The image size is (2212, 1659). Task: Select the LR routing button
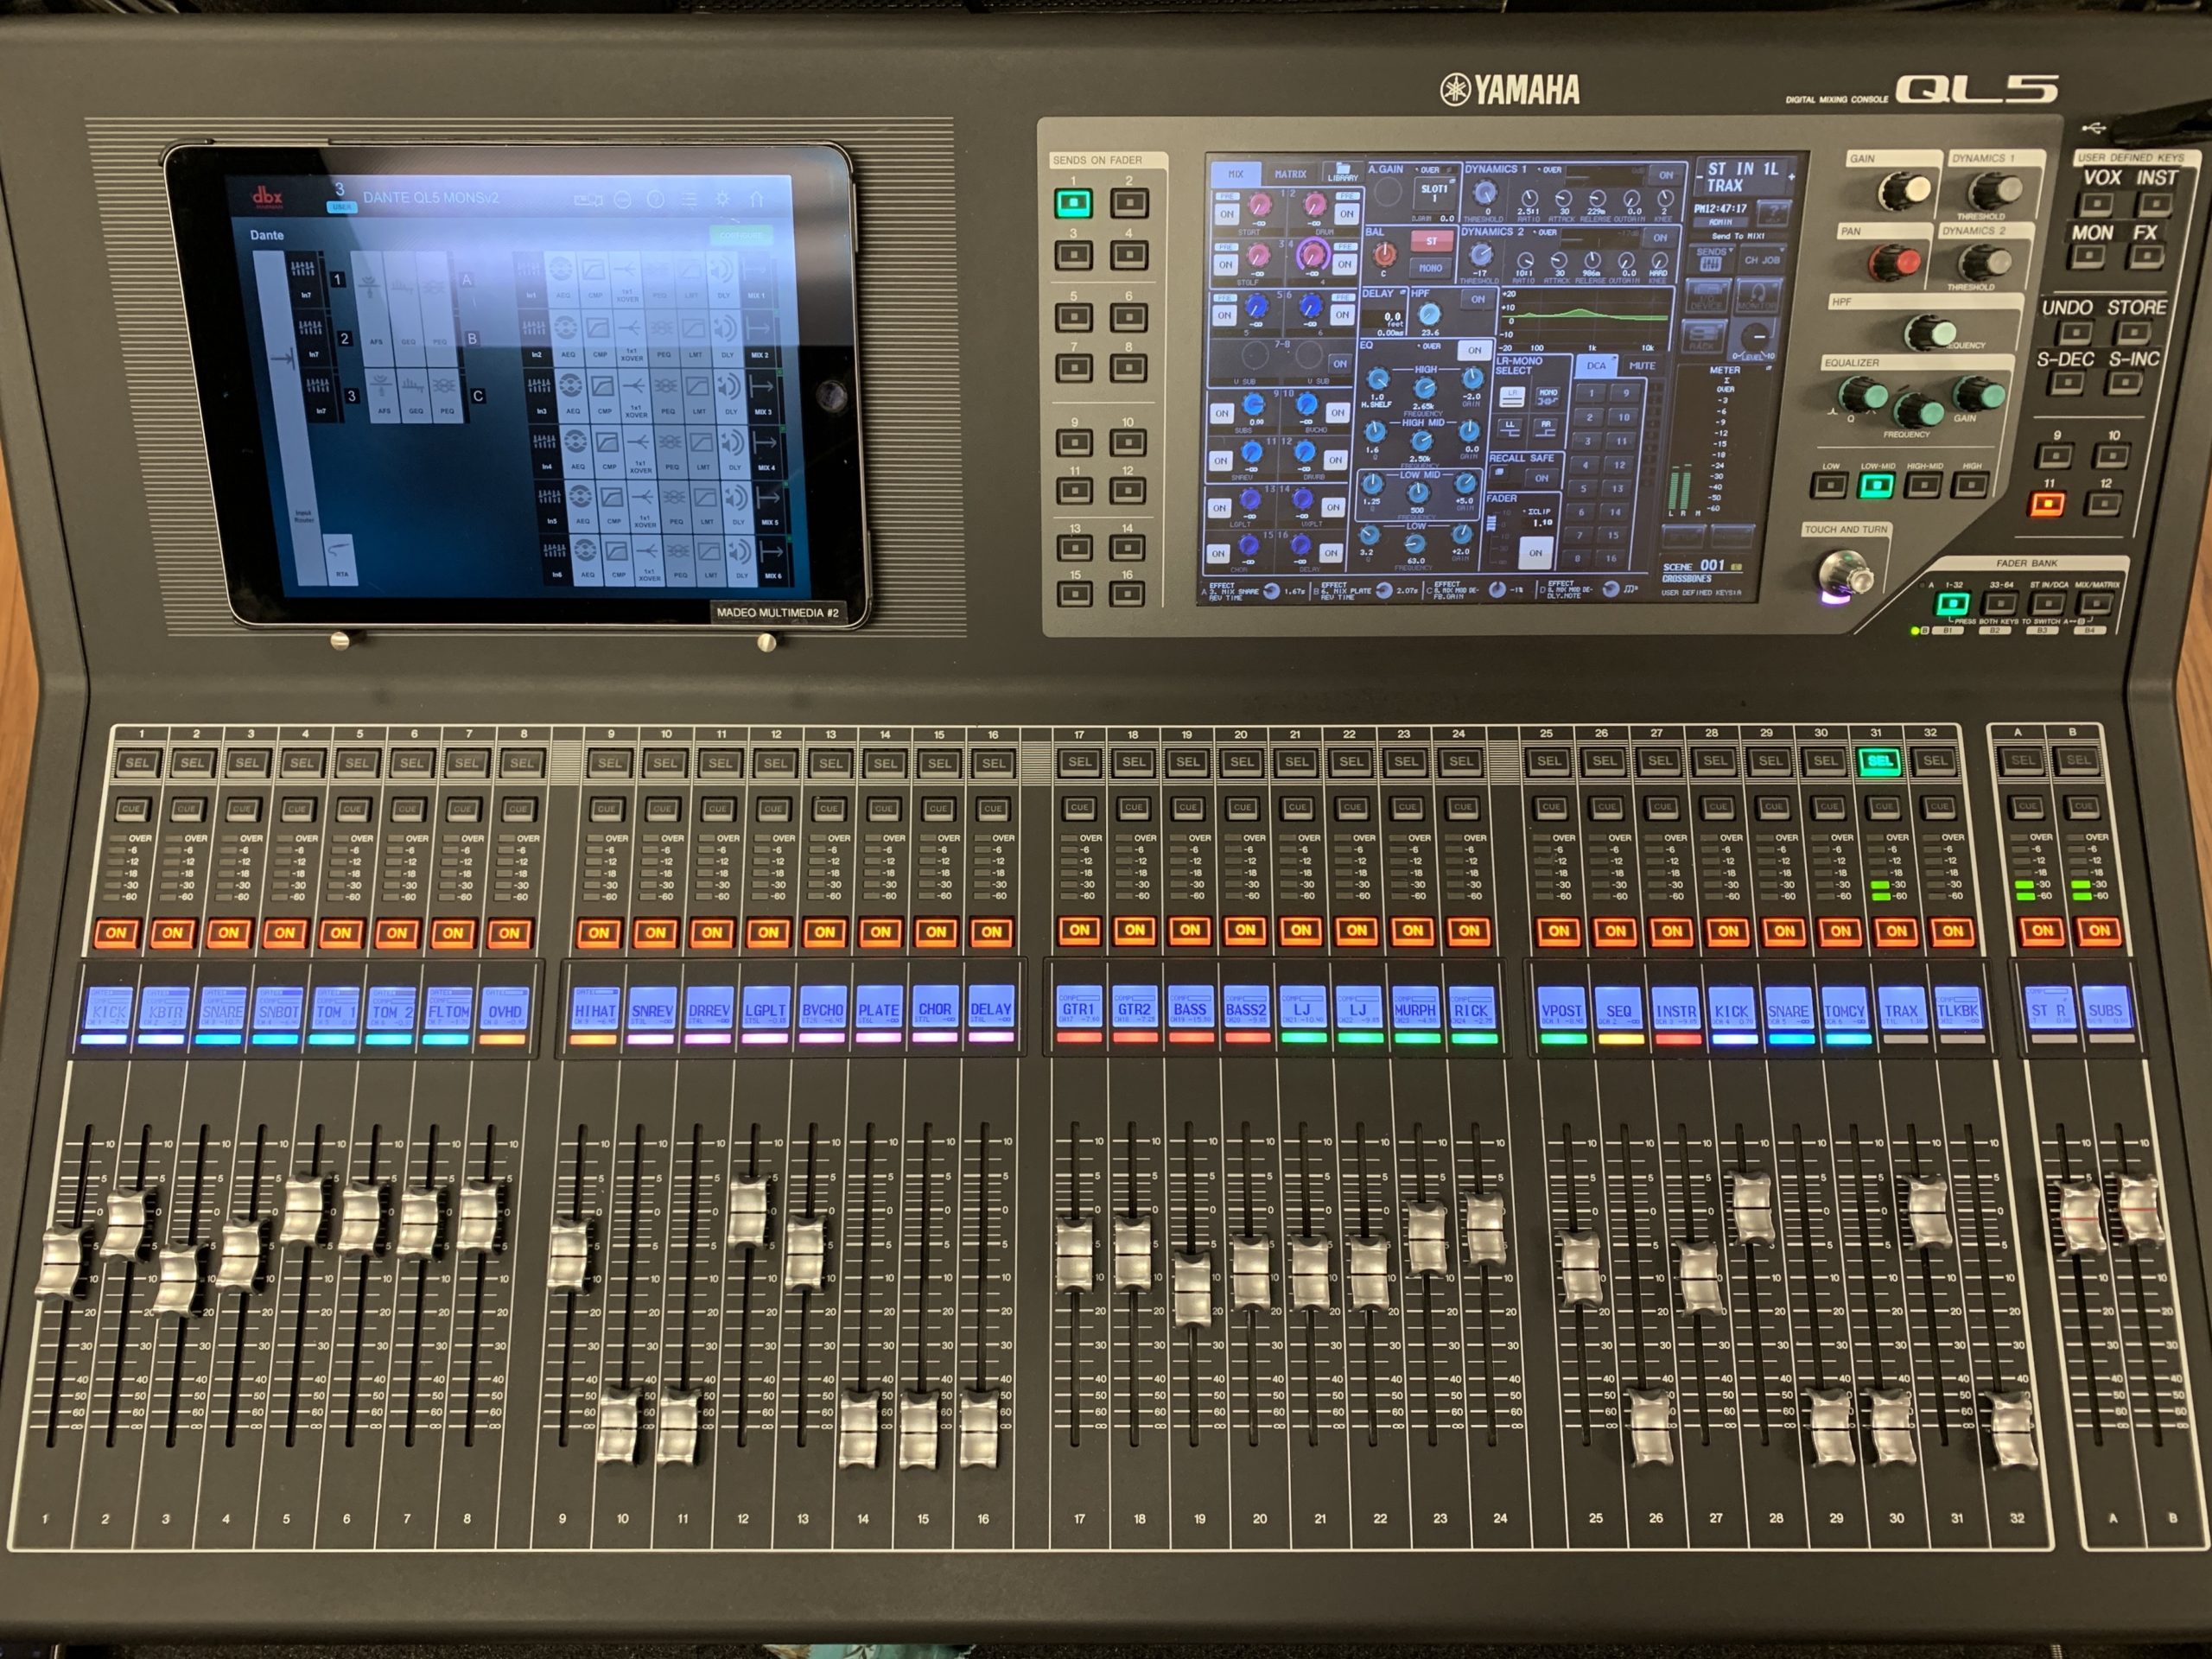(1511, 396)
